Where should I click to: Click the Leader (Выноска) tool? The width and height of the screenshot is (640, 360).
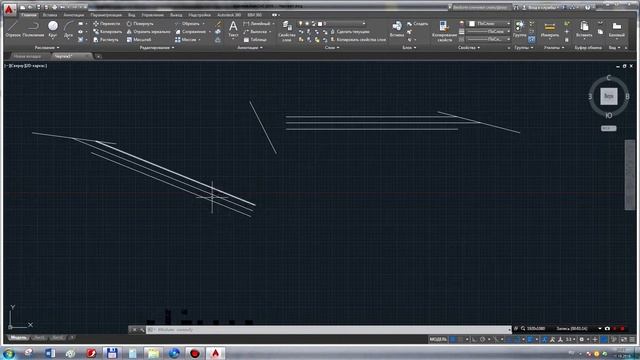click(255, 31)
